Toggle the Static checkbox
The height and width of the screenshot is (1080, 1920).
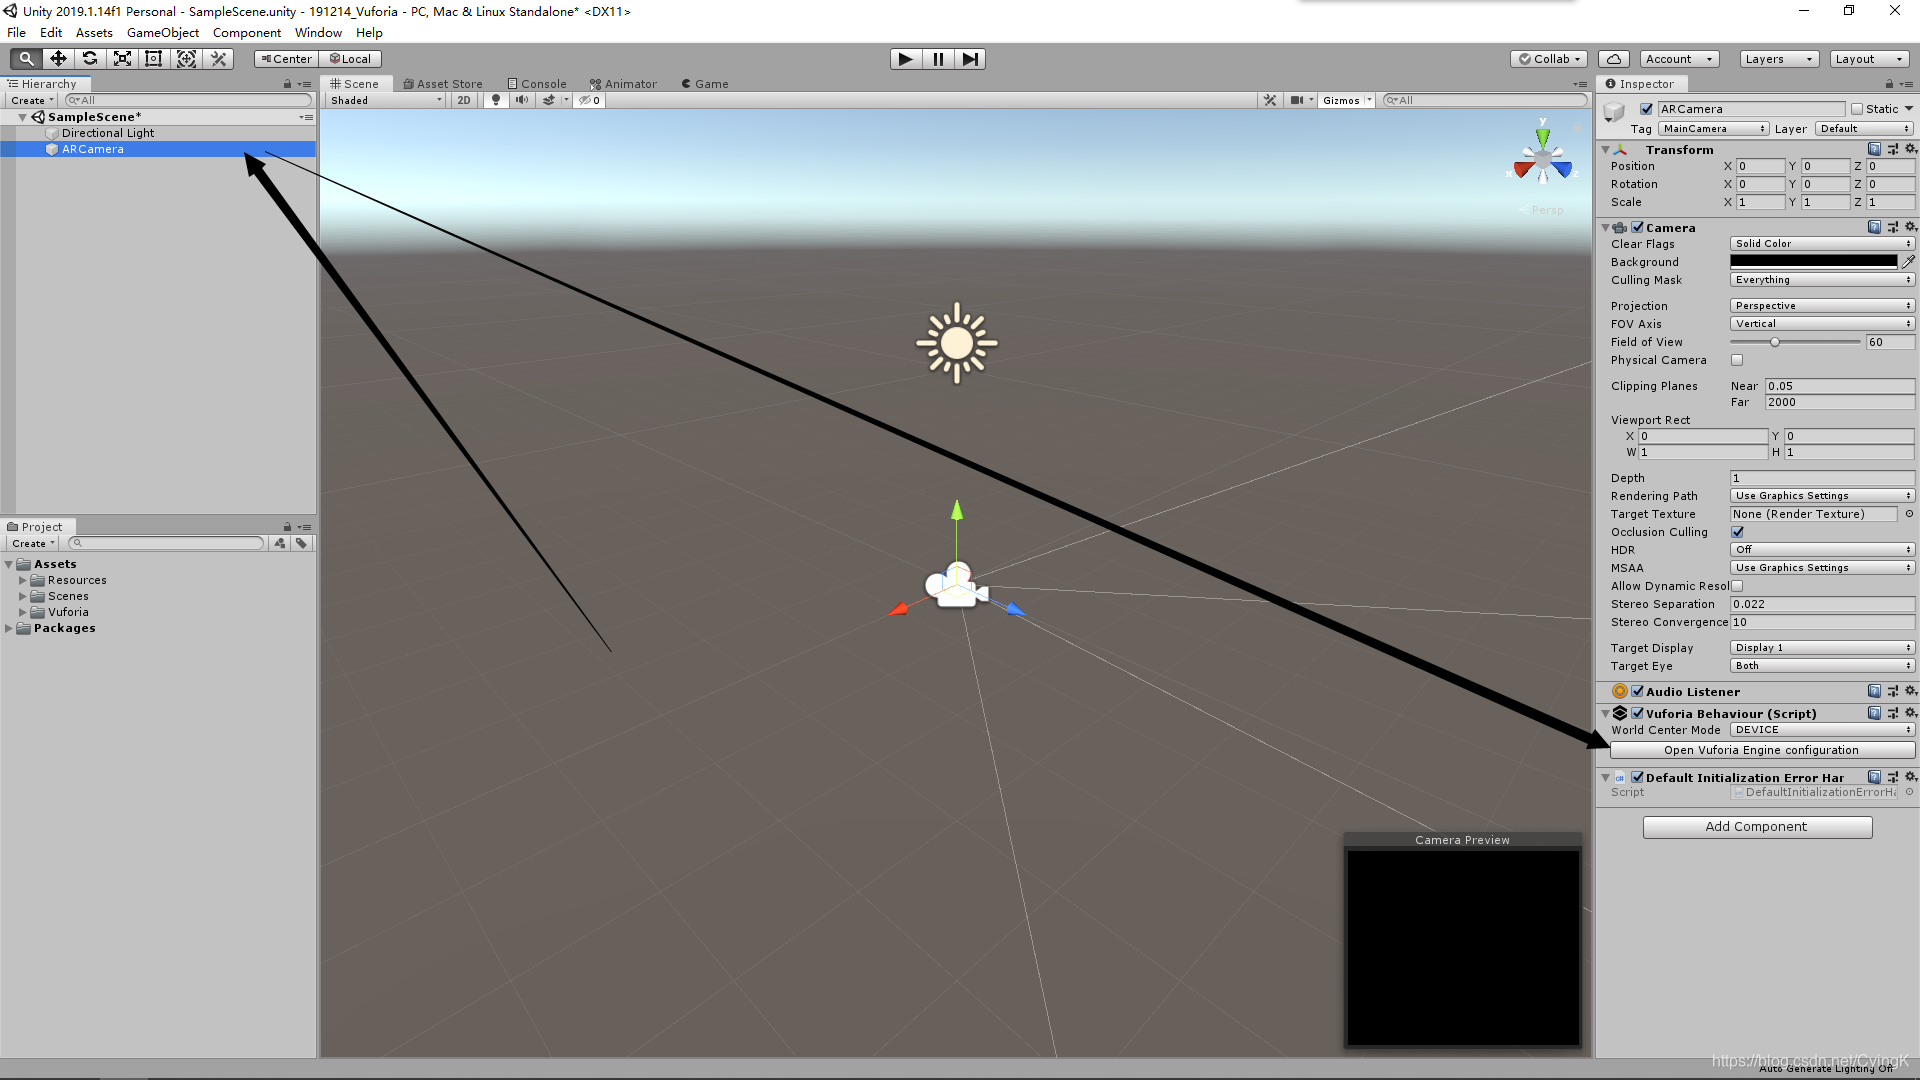pyautogui.click(x=1857, y=109)
